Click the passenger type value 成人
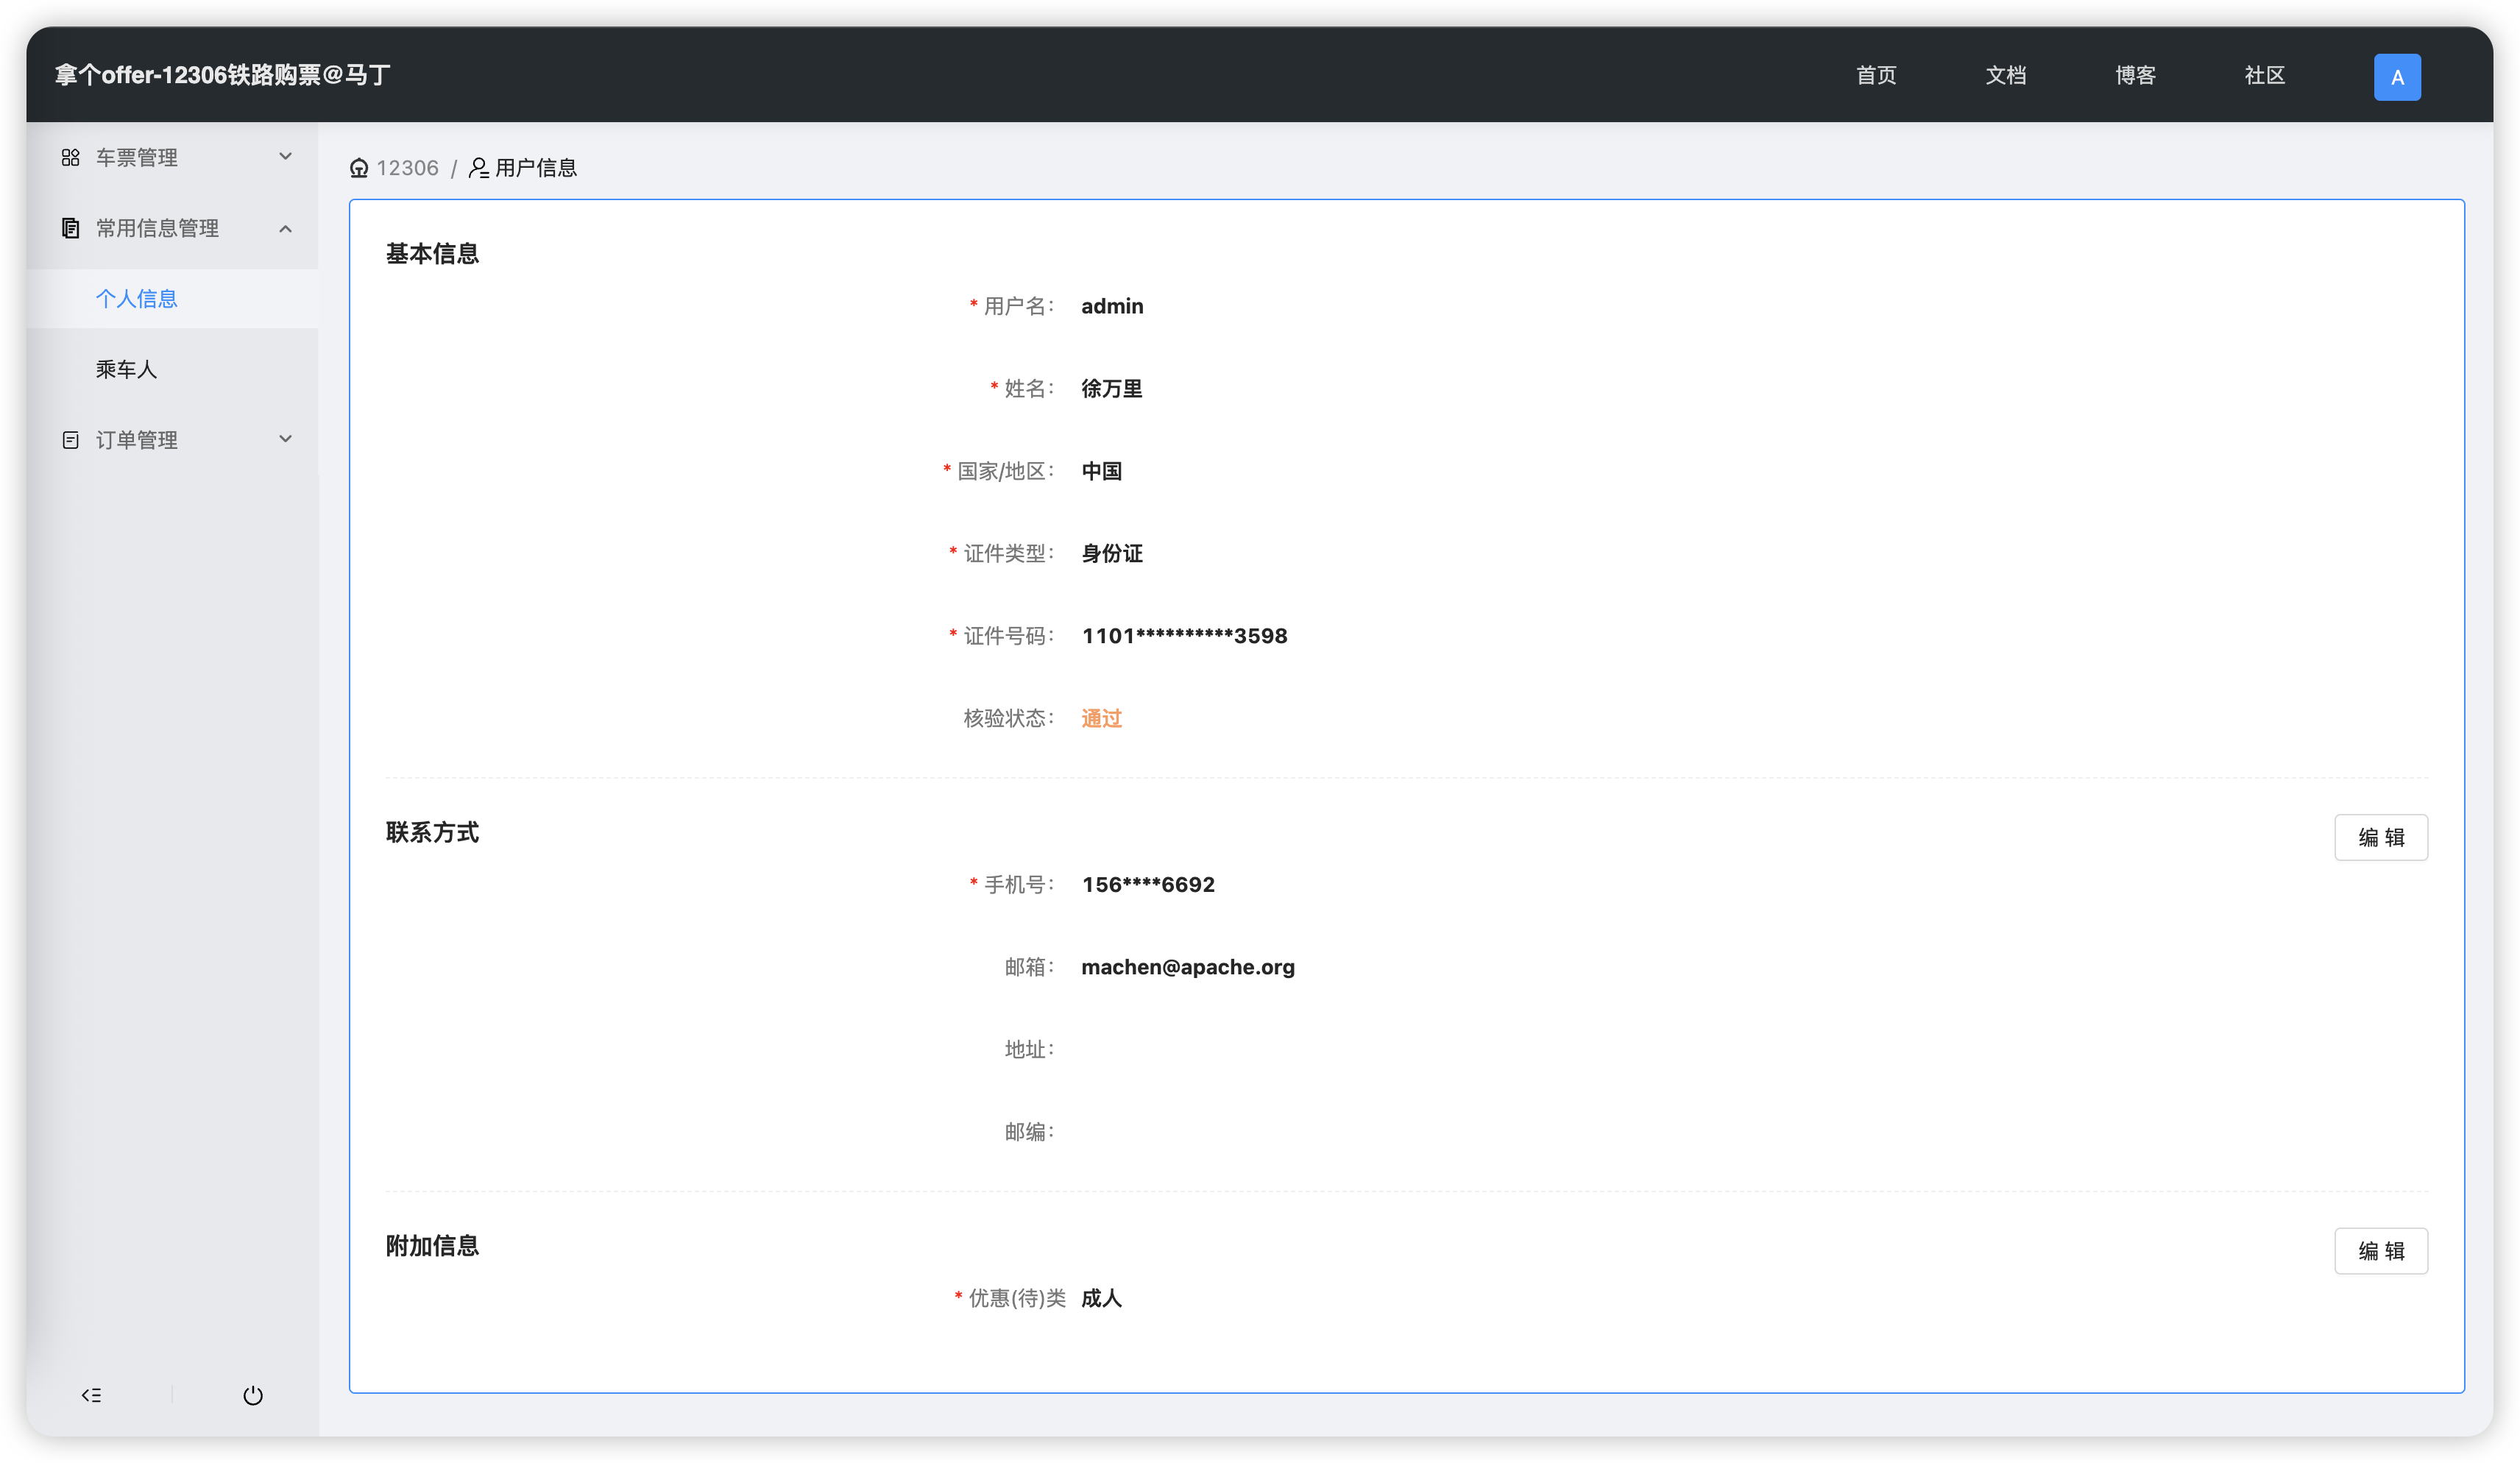The width and height of the screenshot is (2520, 1463). tap(1101, 1298)
